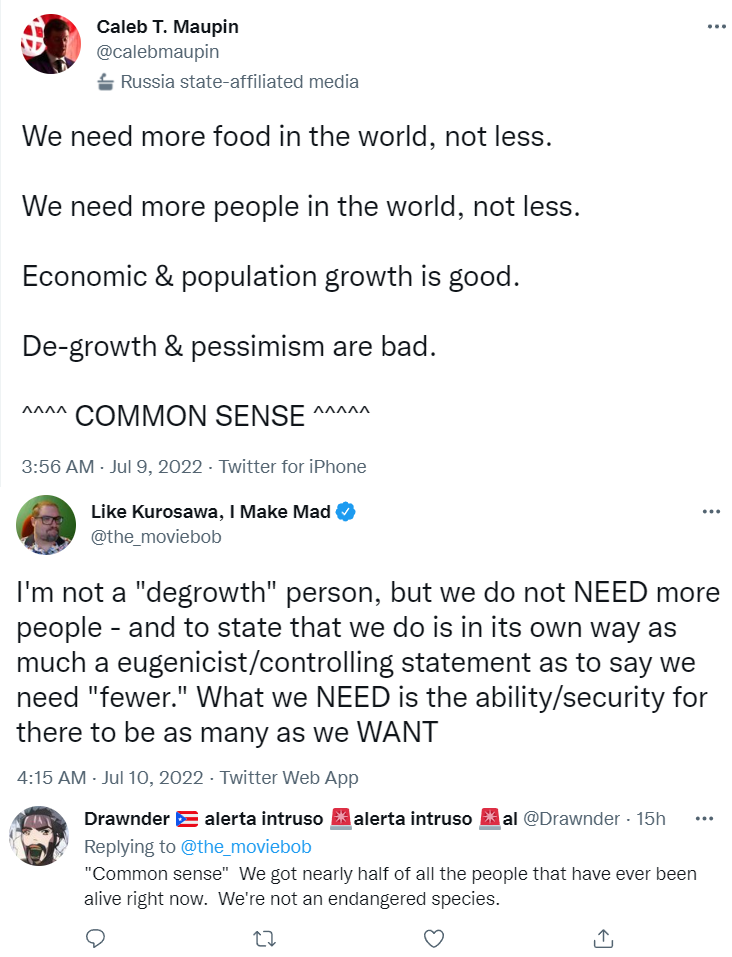The width and height of the screenshot is (732, 957).
Task: Click the share icon under Drawnder's reply
Action: point(603,938)
